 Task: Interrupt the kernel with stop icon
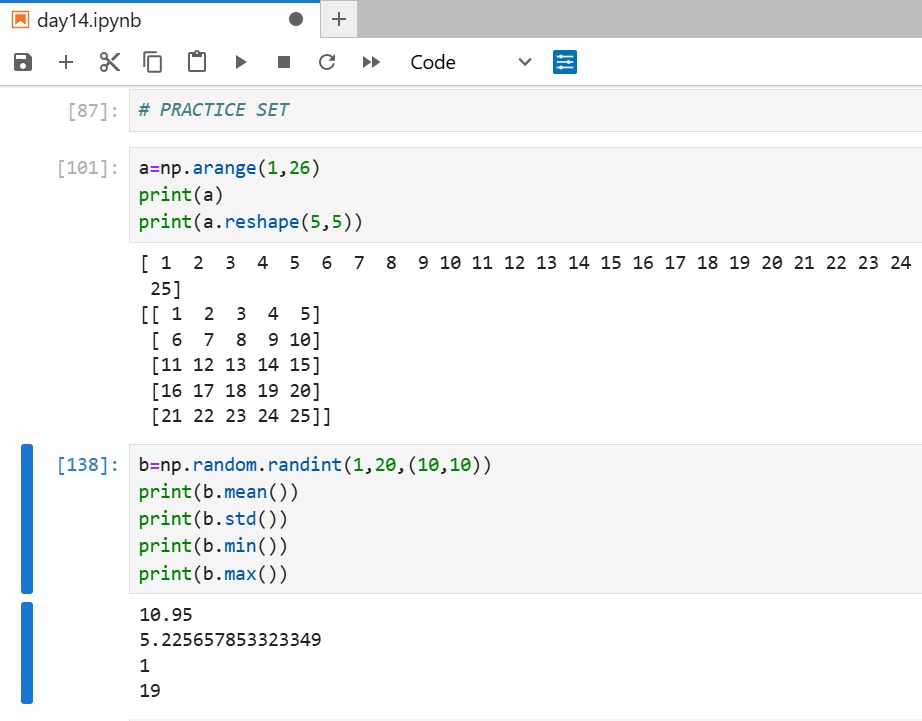click(284, 61)
